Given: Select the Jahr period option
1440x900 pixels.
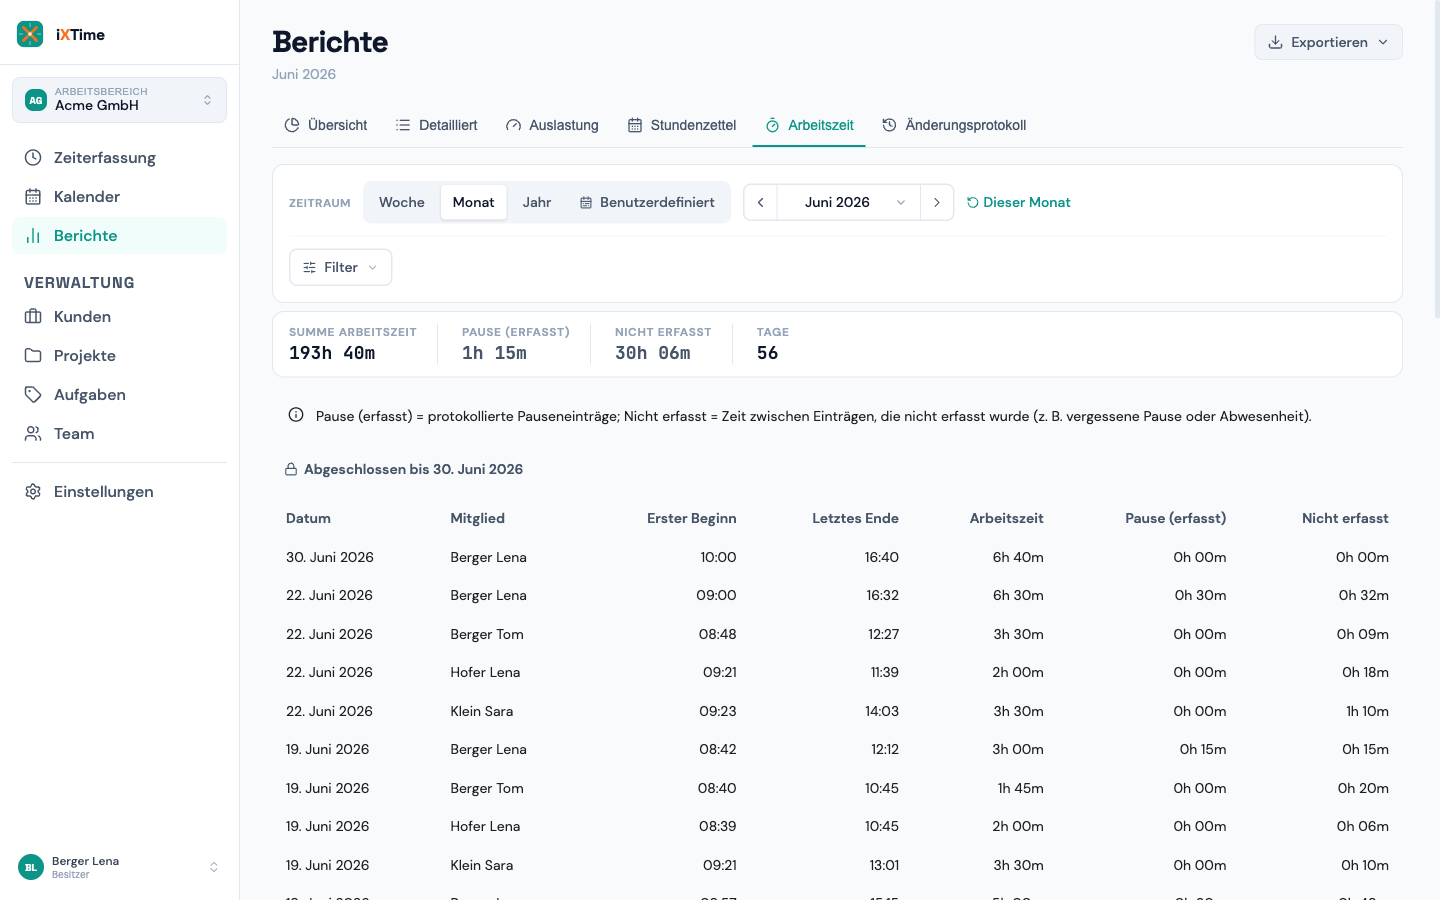Looking at the screenshot, I should [537, 202].
